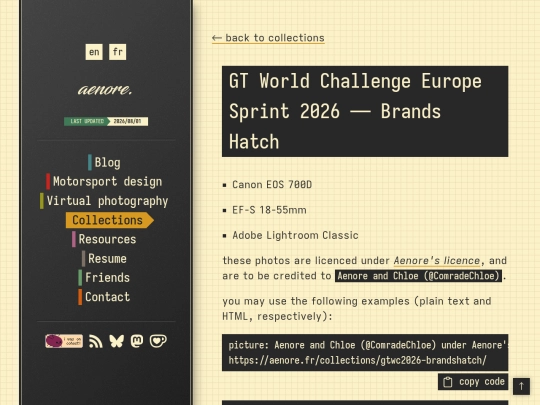Click the Last Updated date badge
Image resolution: width=540 pixels, height=405 pixels.
tap(106, 121)
